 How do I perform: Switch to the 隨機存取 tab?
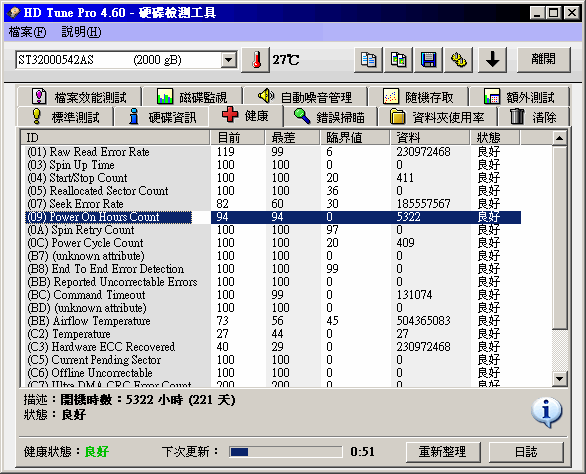coord(418,97)
